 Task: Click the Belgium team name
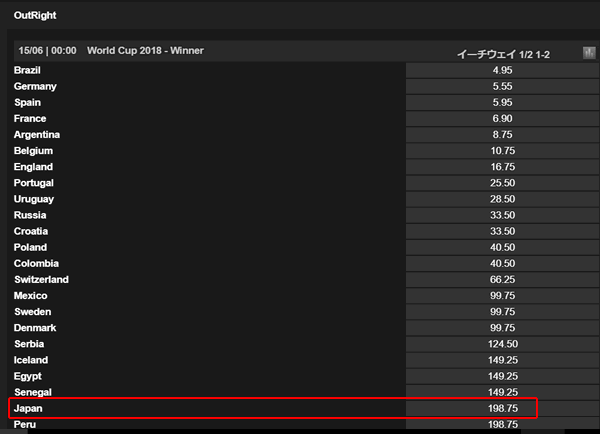point(33,151)
